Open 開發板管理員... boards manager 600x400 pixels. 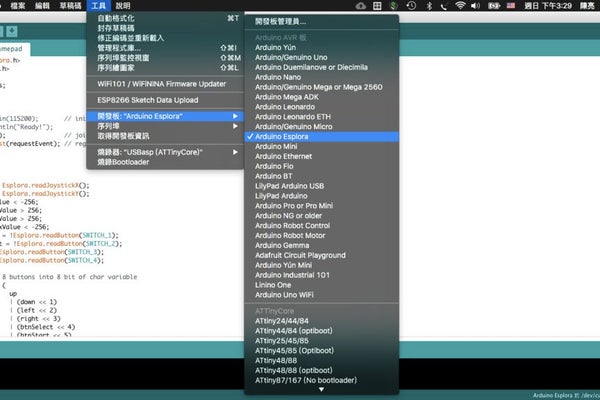pos(321,21)
